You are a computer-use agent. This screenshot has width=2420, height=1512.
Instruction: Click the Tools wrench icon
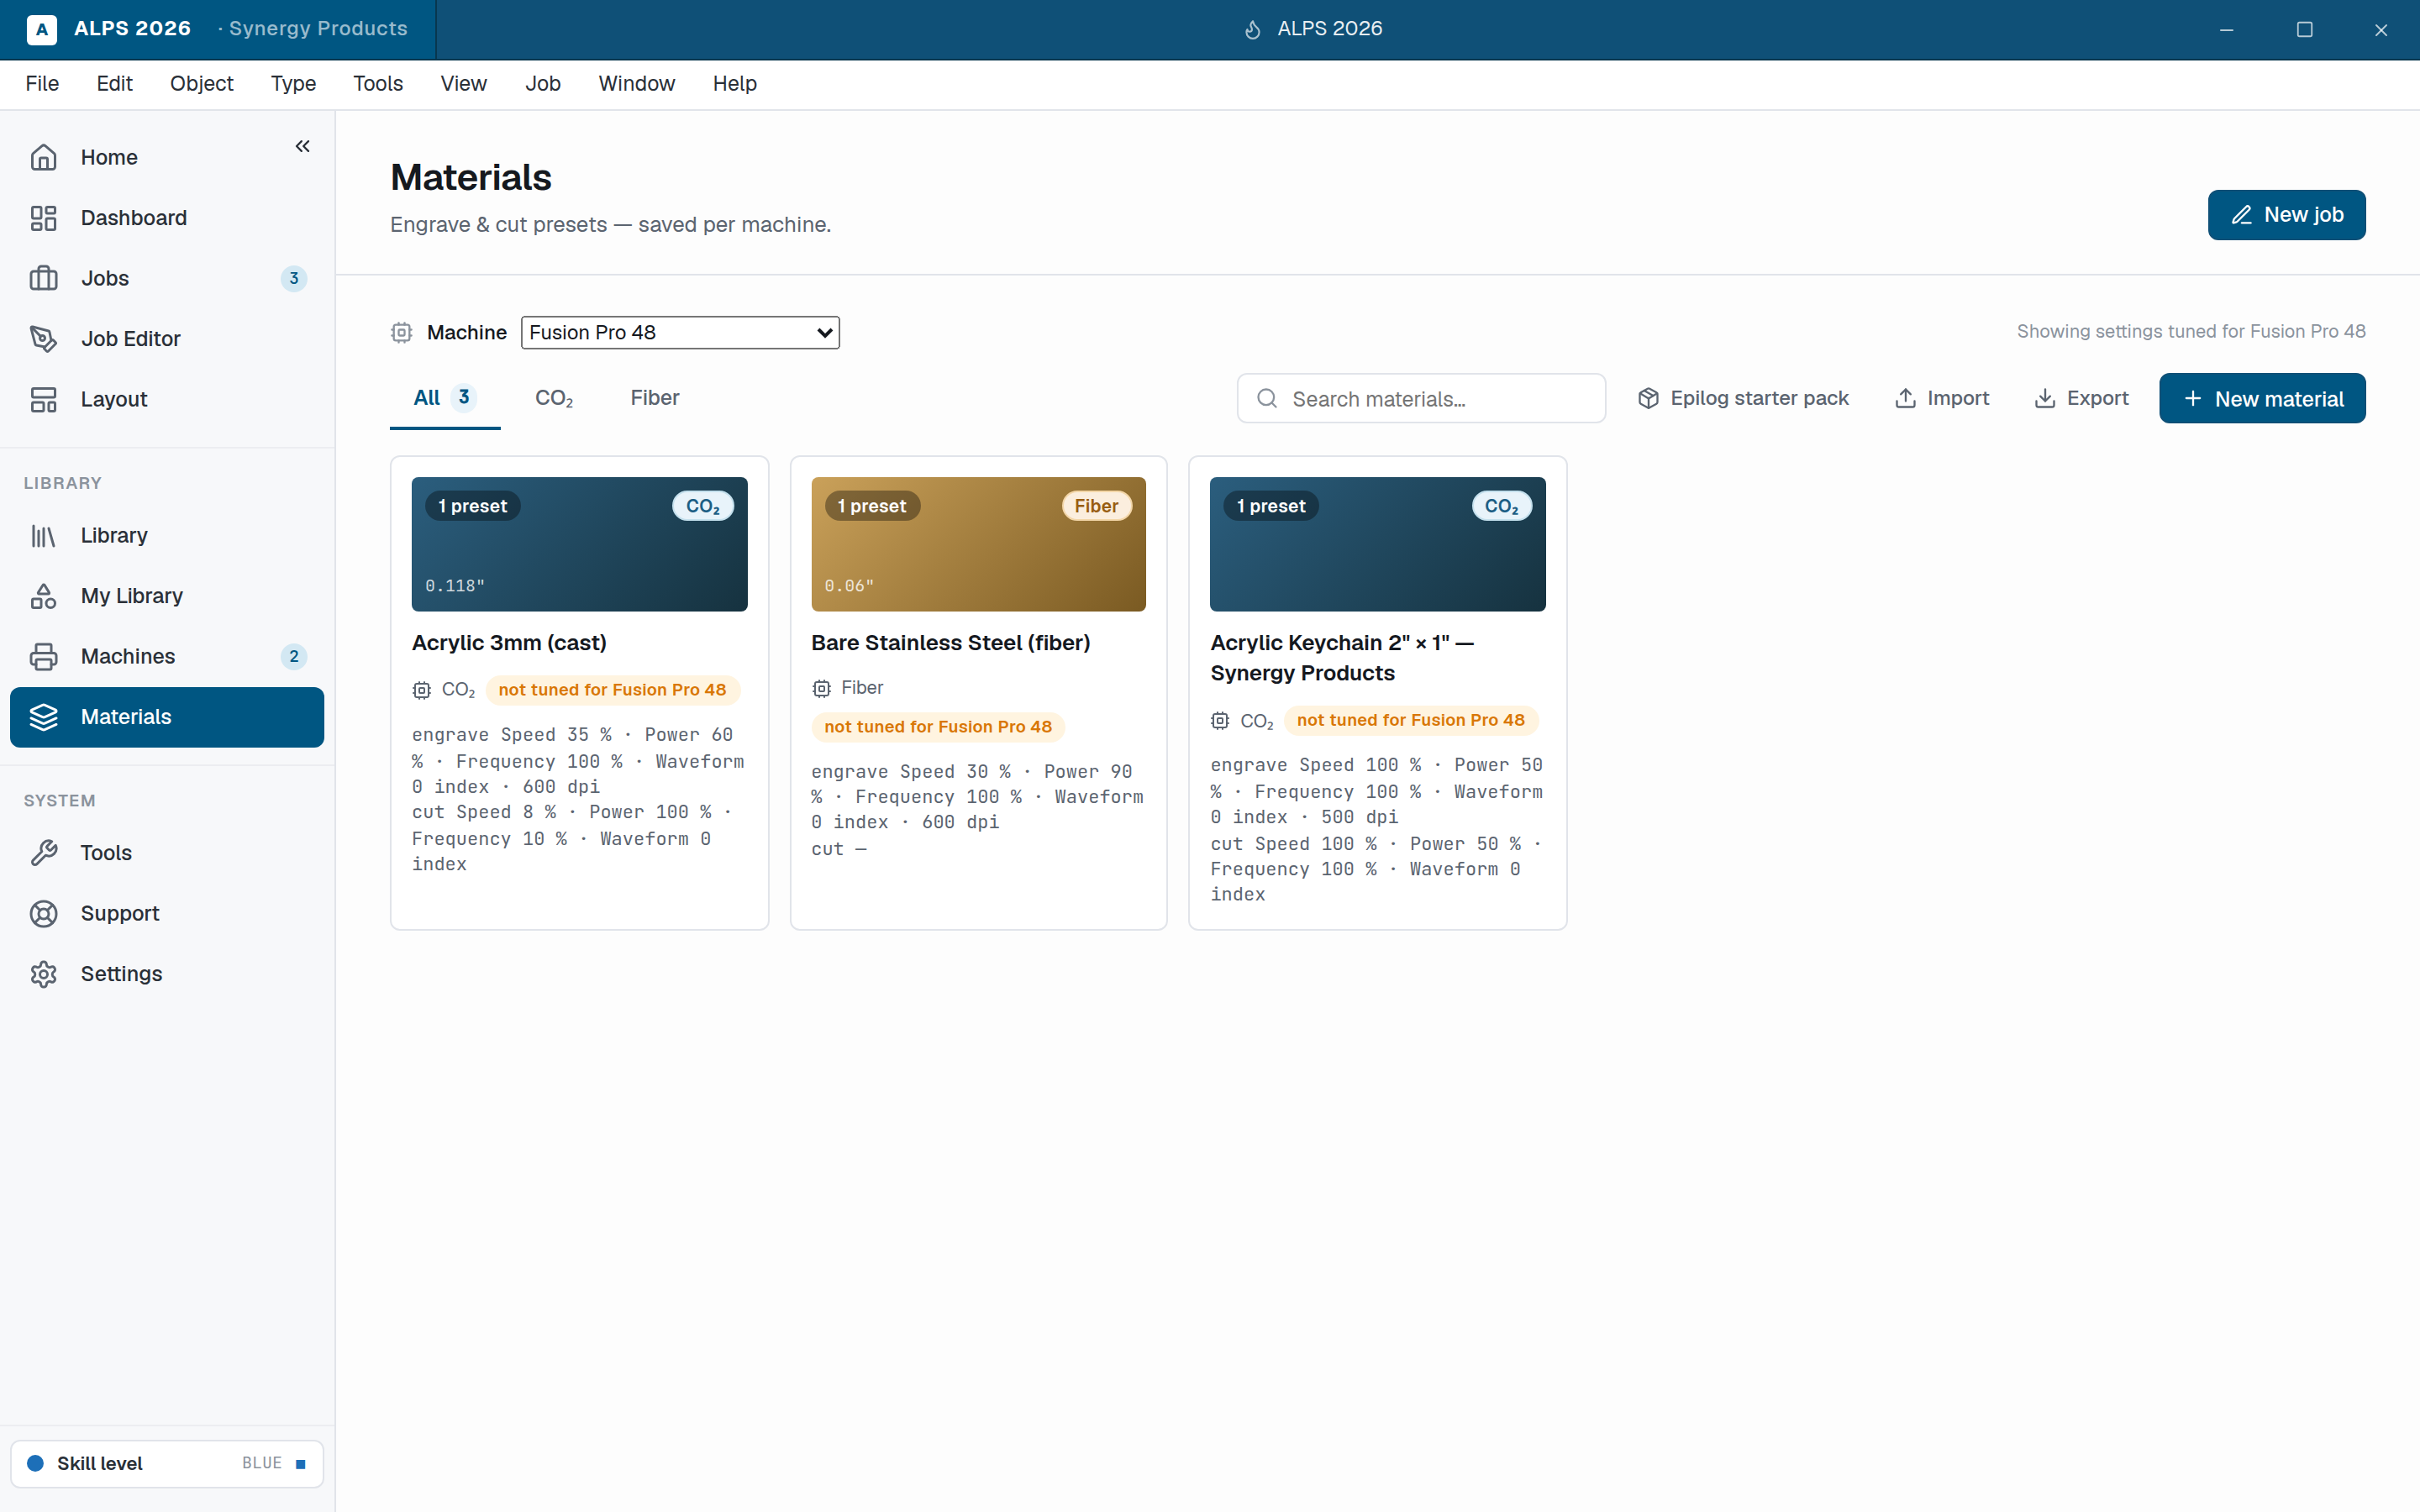click(43, 853)
